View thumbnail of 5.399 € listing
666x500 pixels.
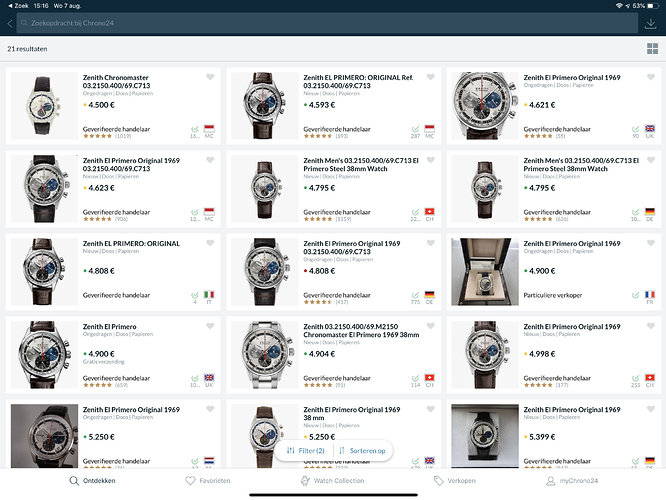coord(485,436)
